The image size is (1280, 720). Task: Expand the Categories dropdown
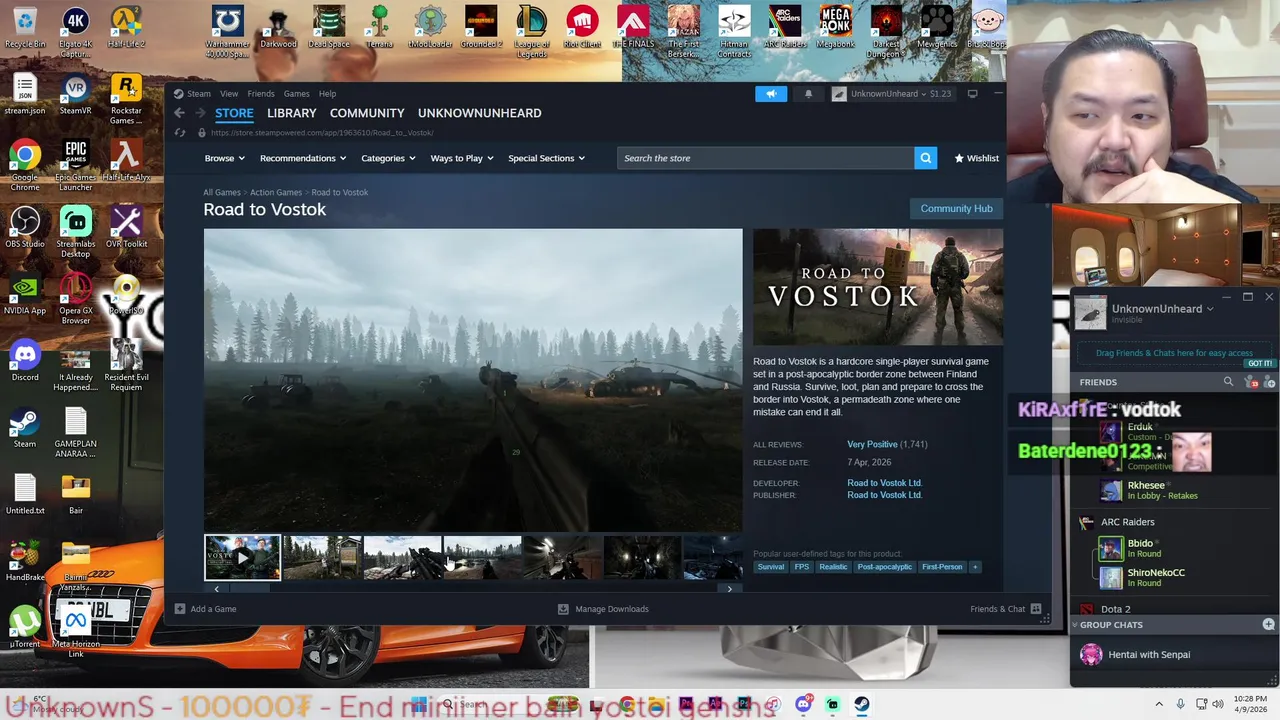388,158
